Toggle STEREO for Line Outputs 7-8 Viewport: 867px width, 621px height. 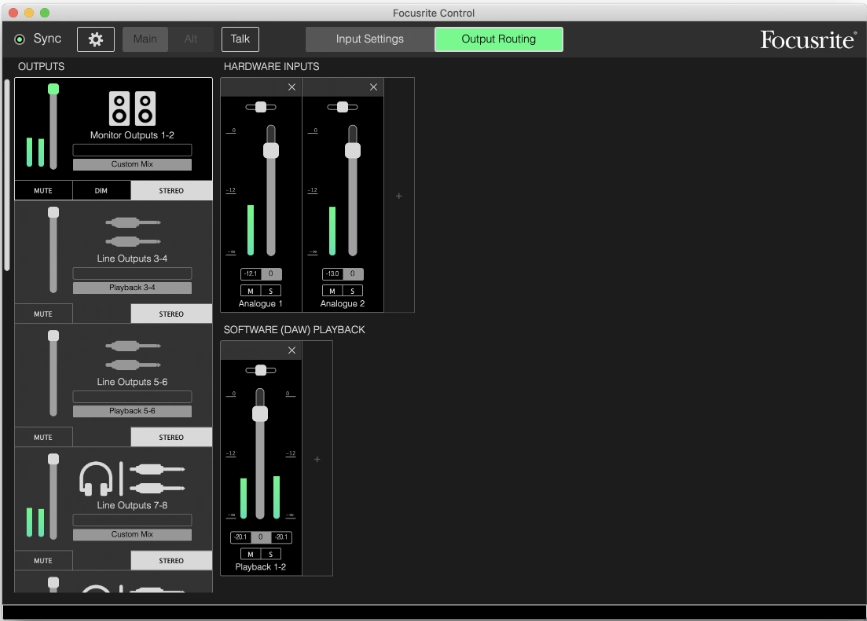click(171, 560)
